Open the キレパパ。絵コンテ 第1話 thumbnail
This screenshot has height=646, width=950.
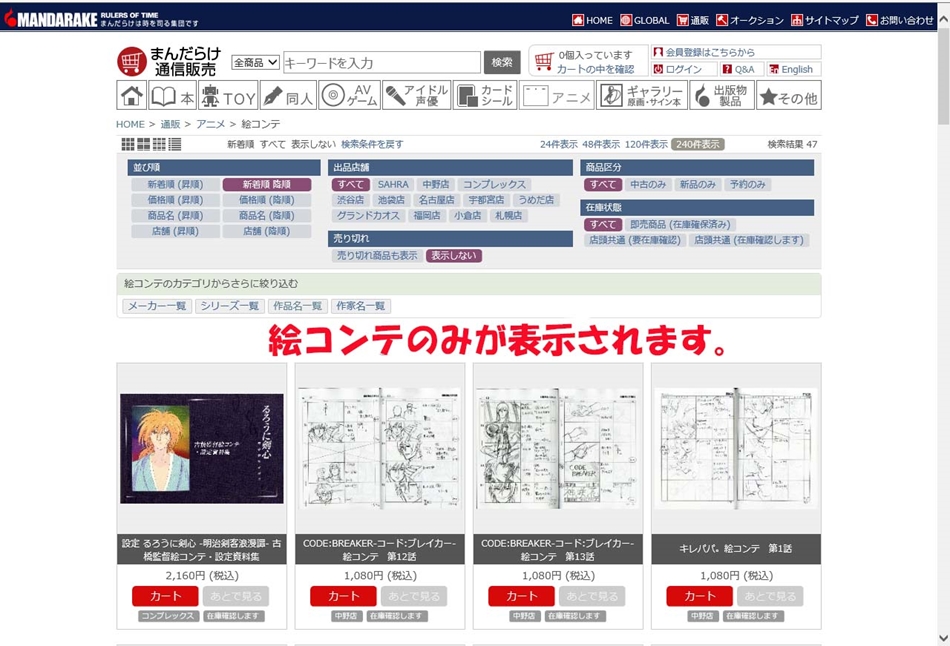[736, 448]
